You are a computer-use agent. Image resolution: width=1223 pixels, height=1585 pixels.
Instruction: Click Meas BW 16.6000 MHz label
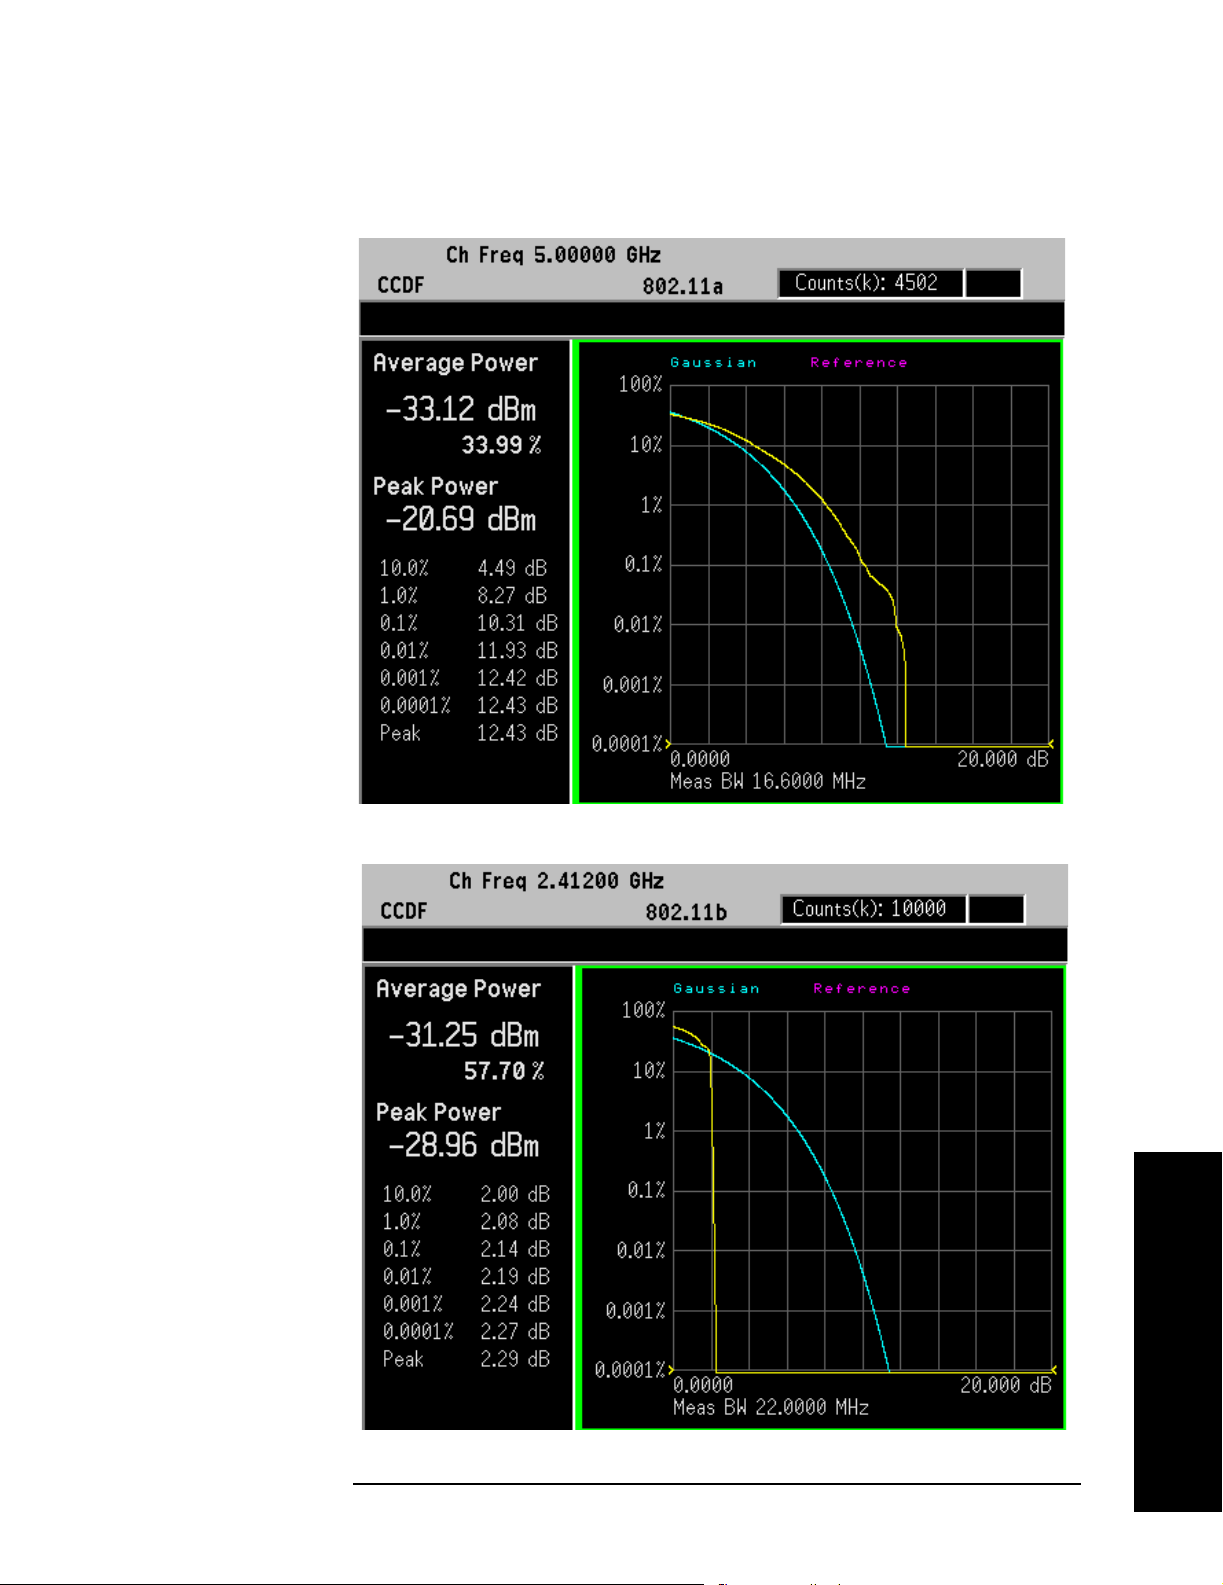click(768, 781)
